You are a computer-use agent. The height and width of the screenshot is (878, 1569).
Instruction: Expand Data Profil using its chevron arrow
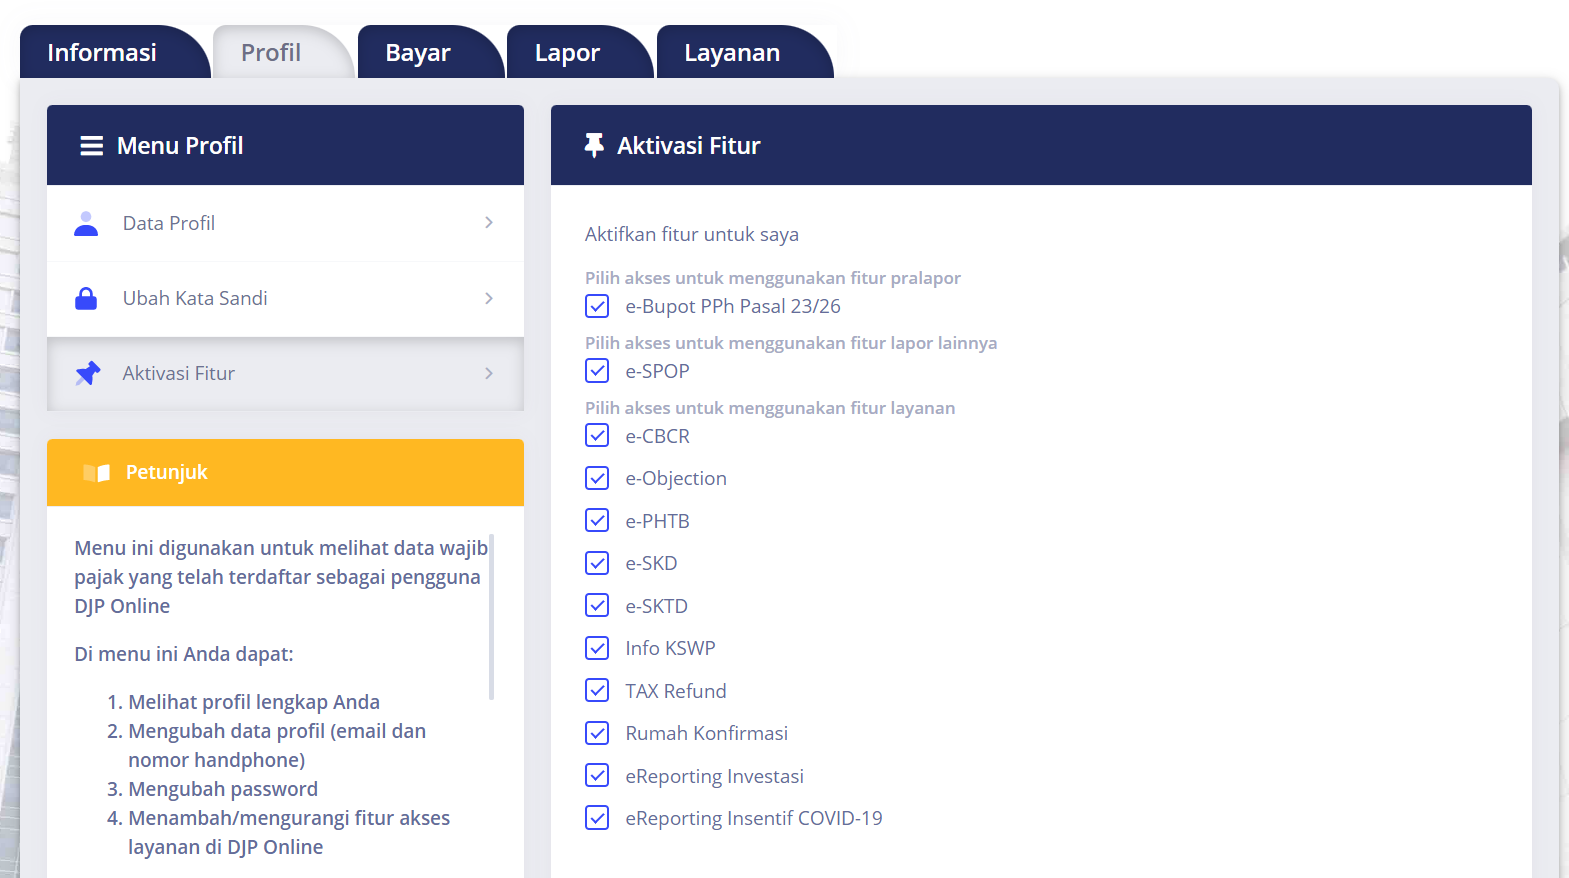click(x=489, y=223)
